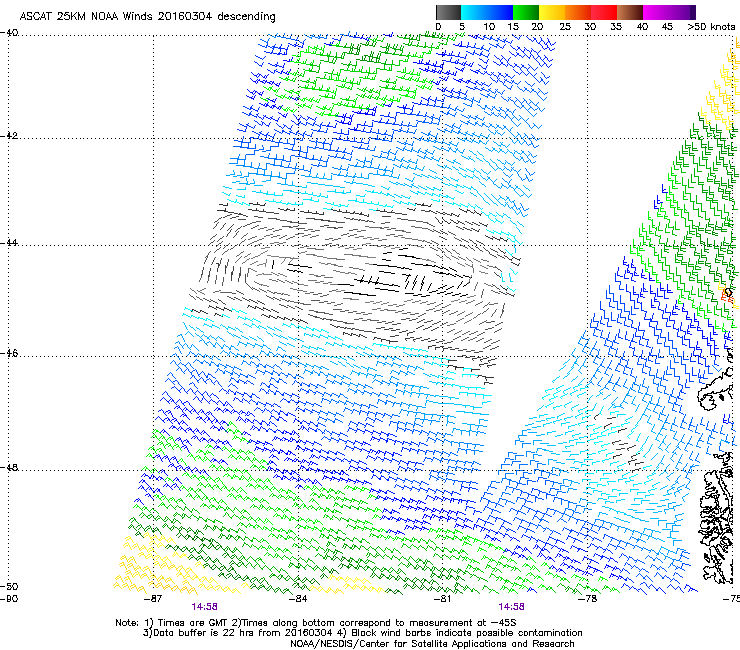Select the gray 0-5 knots legend segment
Screen dimensions: 740x650
click(448, 12)
